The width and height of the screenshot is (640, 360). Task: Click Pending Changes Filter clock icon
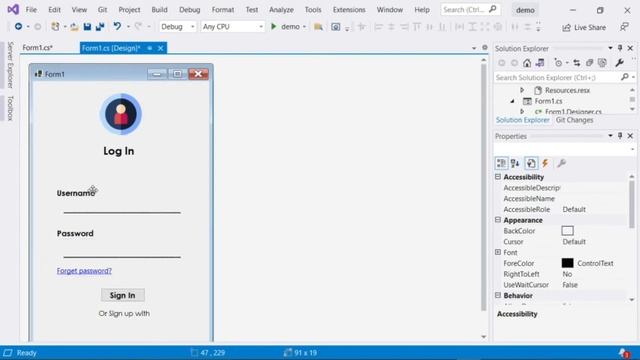[558, 63]
